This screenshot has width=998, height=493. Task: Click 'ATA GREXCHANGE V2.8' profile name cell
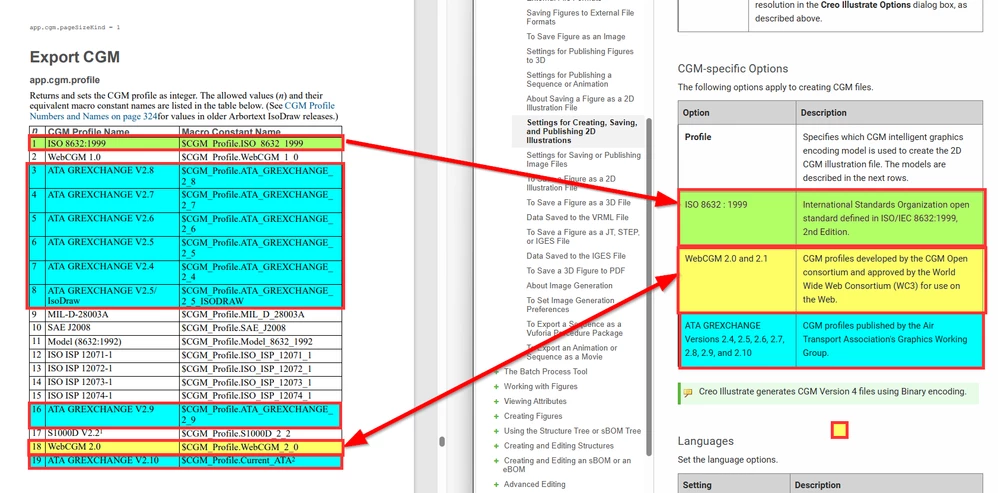click(112, 176)
